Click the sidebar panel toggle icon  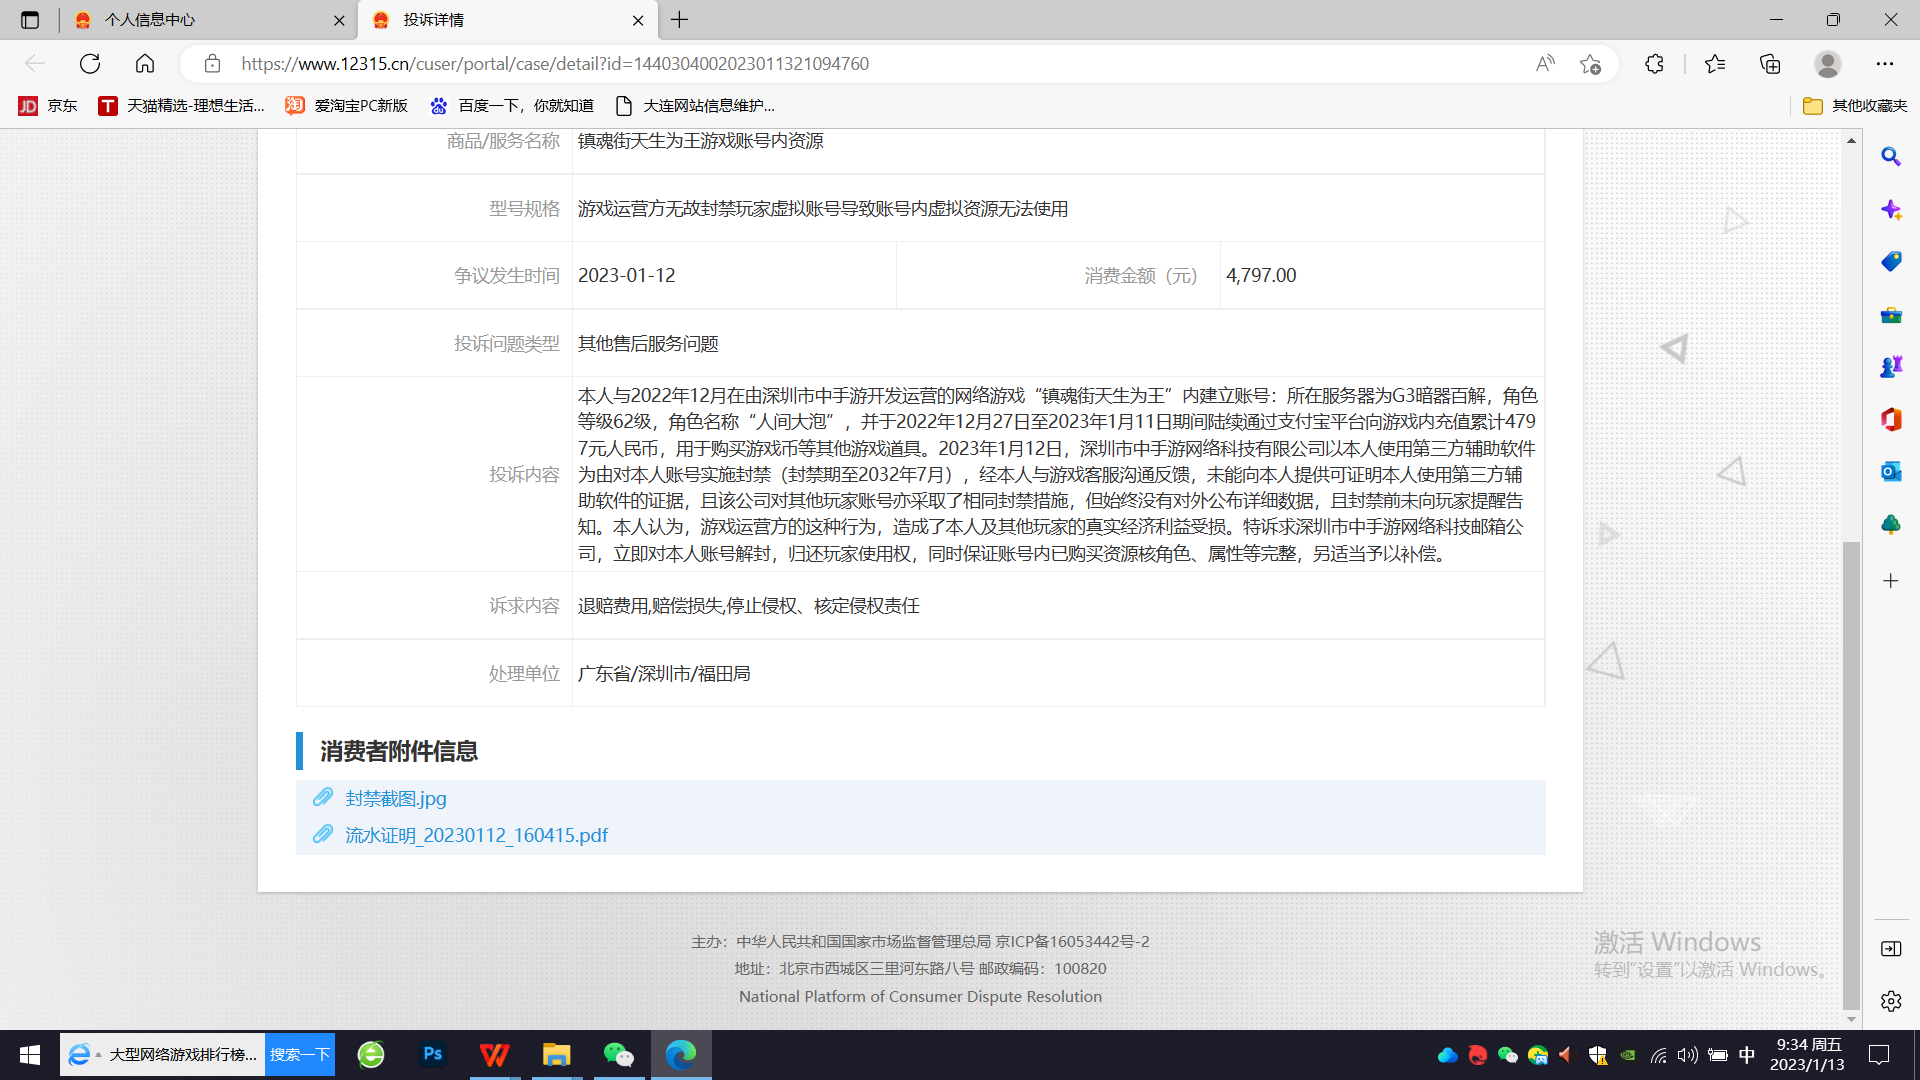(1891, 949)
